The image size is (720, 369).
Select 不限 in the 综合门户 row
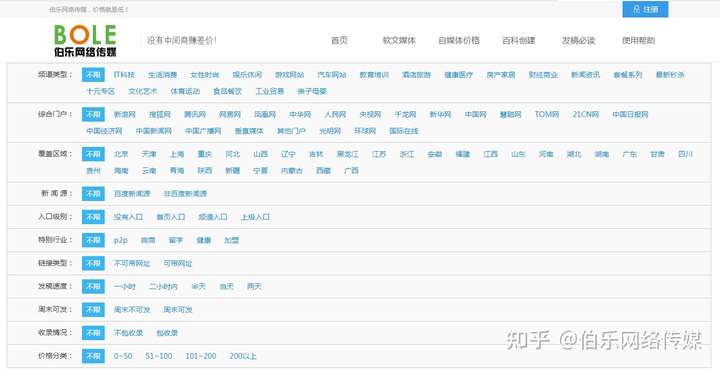click(x=93, y=114)
